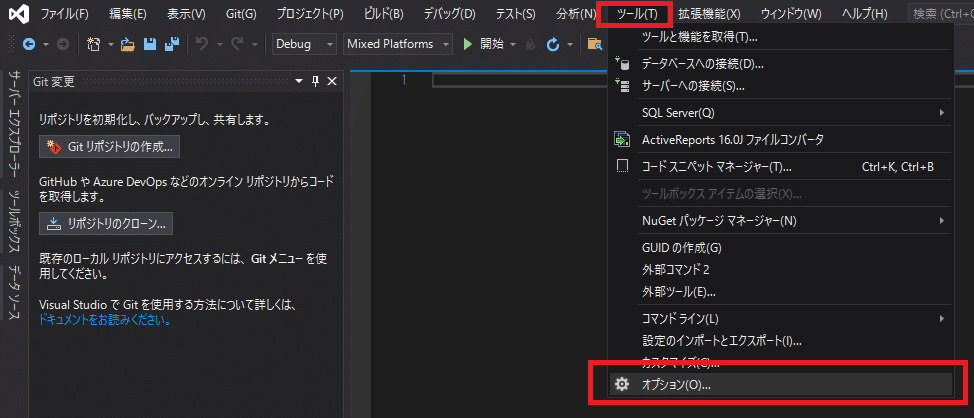Open the サーバー エクスプローラー side tab
The width and height of the screenshot is (974, 418).
point(15,123)
